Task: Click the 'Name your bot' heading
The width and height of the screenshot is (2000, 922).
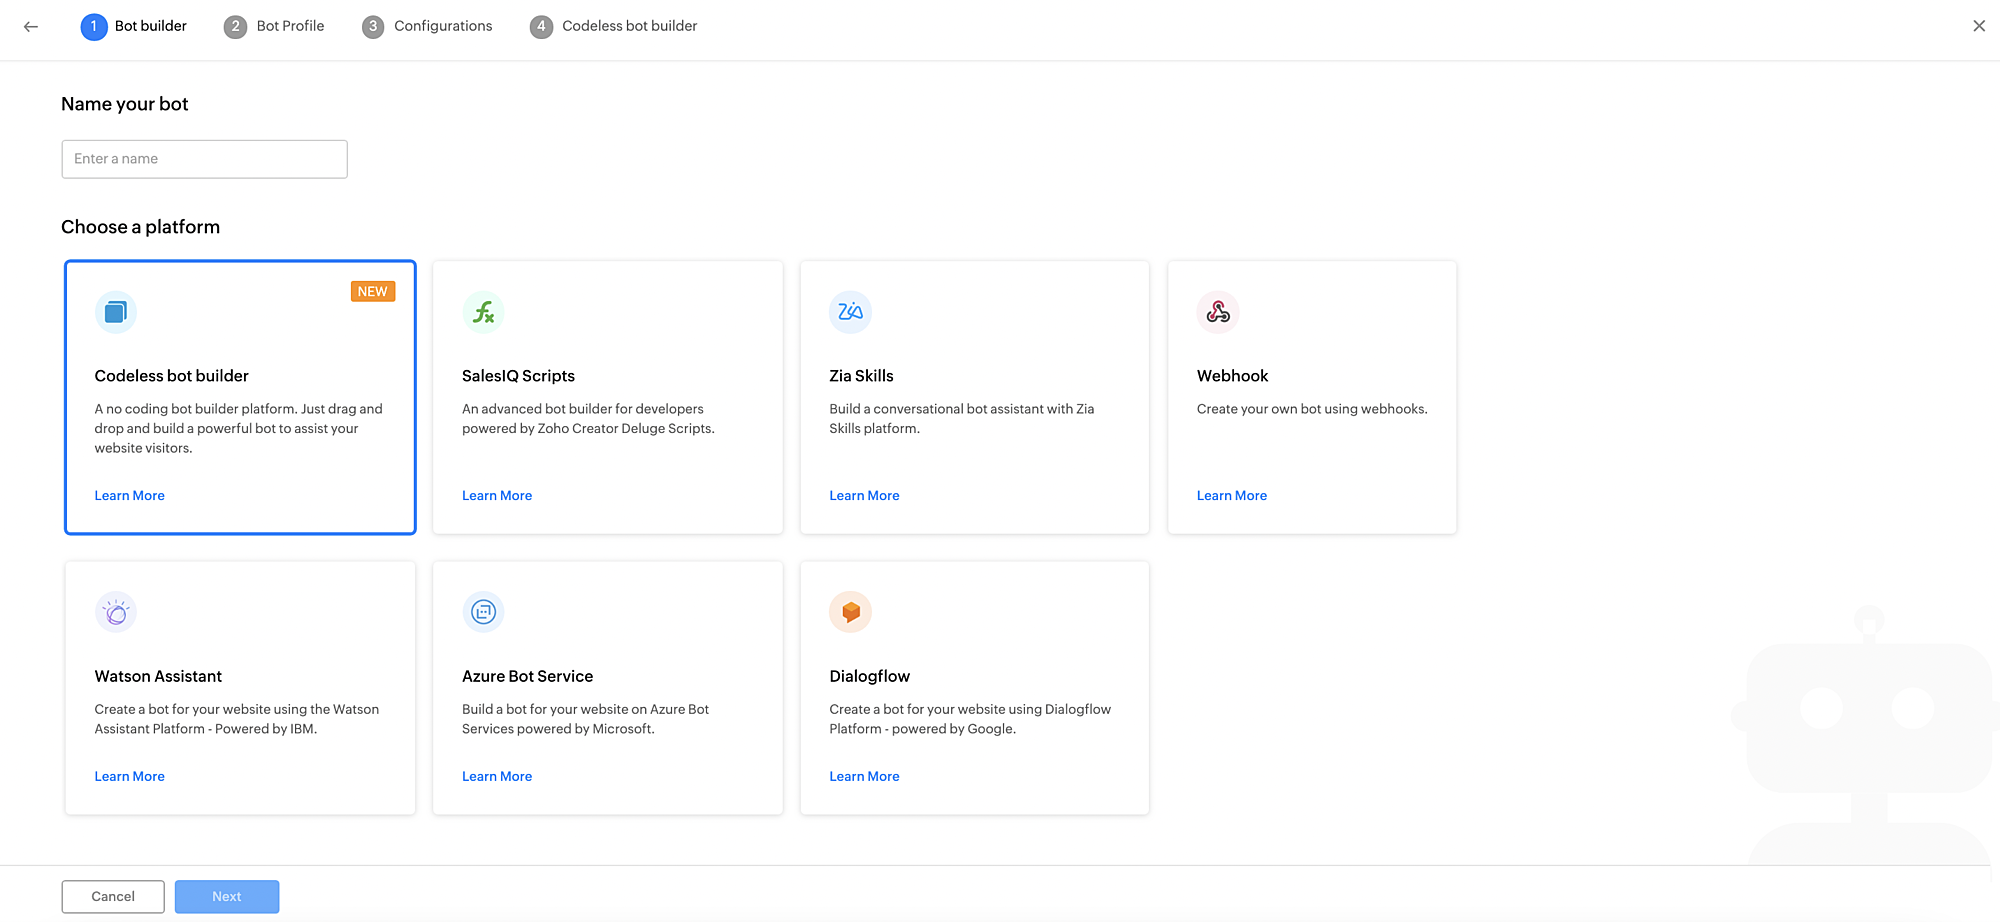Action: tap(125, 104)
